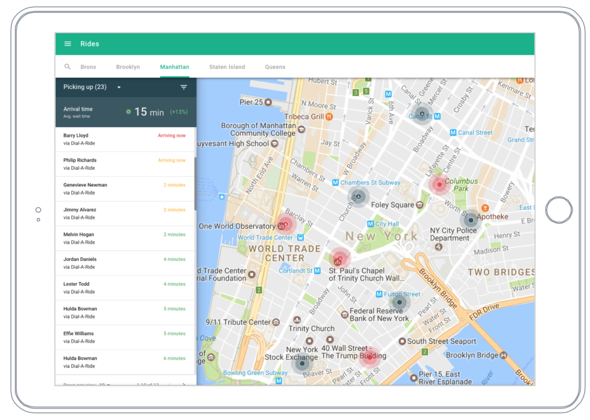Click Borough of Manhattan Community College pin
This screenshot has width=590, height=420.
point(301,129)
